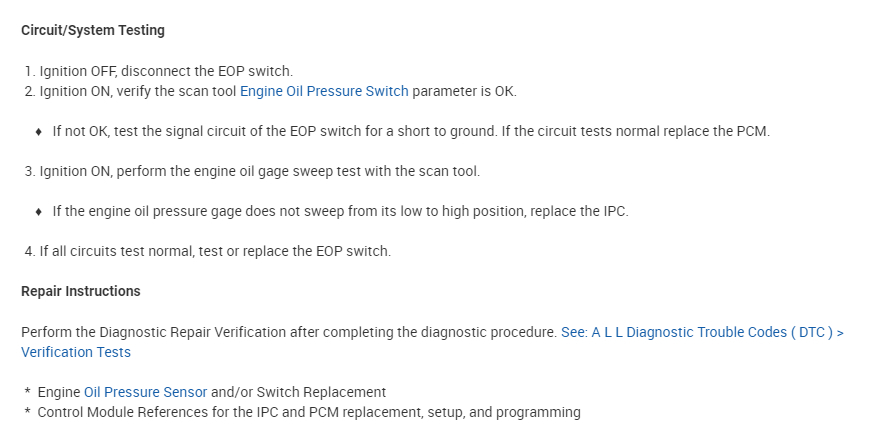Click the 'and/or Switch Replacement' text
Screen dimensions: 870x443
coord(299,392)
